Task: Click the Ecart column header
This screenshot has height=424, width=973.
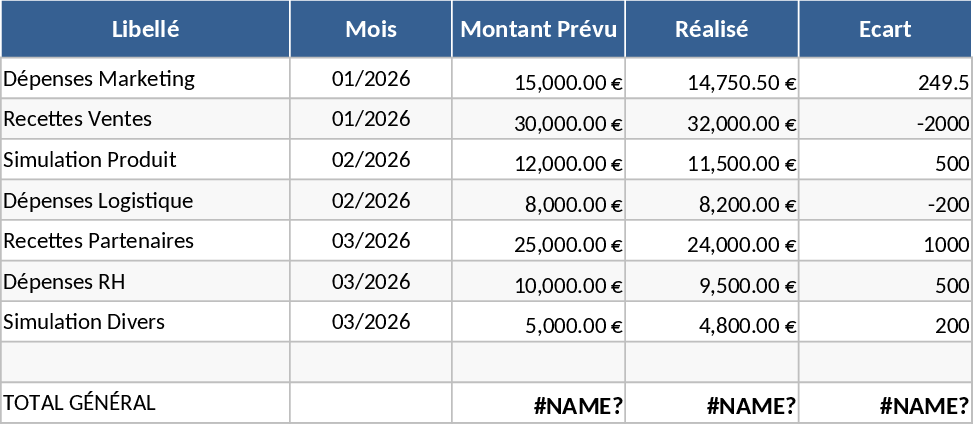Action: click(885, 29)
